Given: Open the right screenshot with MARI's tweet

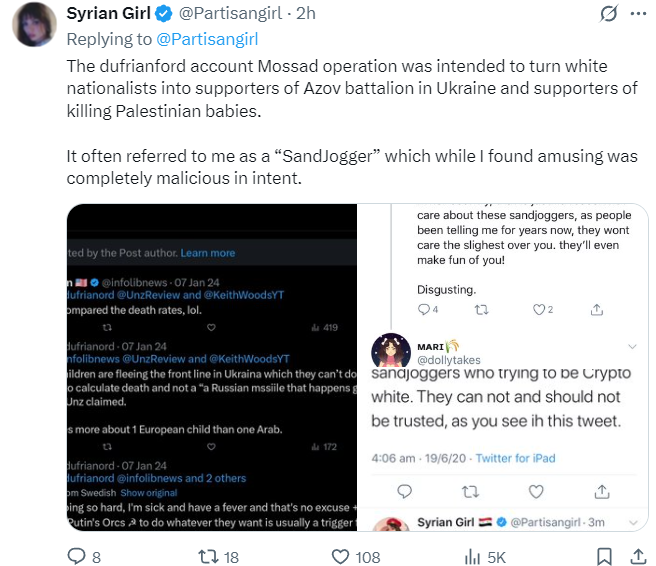Looking at the screenshot, I should pyautogui.click(x=503, y=370).
